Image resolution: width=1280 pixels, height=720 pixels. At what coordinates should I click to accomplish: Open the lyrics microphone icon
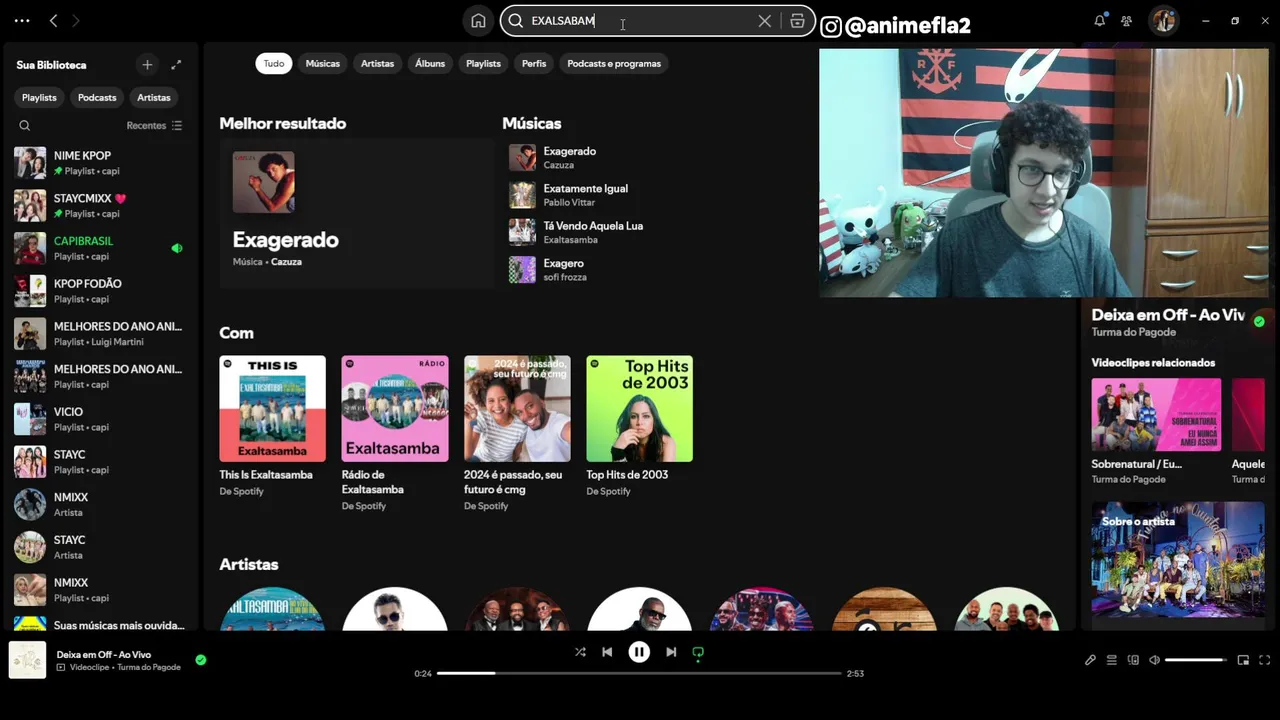(1090, 660)
